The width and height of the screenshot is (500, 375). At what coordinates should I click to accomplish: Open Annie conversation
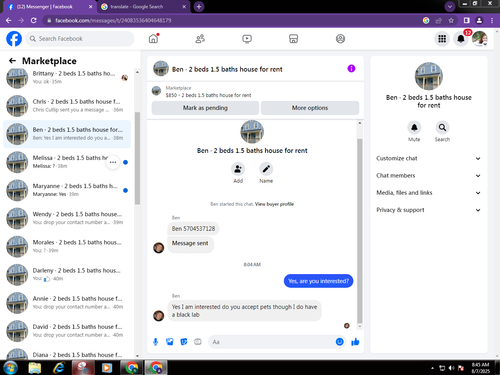tap(67, 303)
